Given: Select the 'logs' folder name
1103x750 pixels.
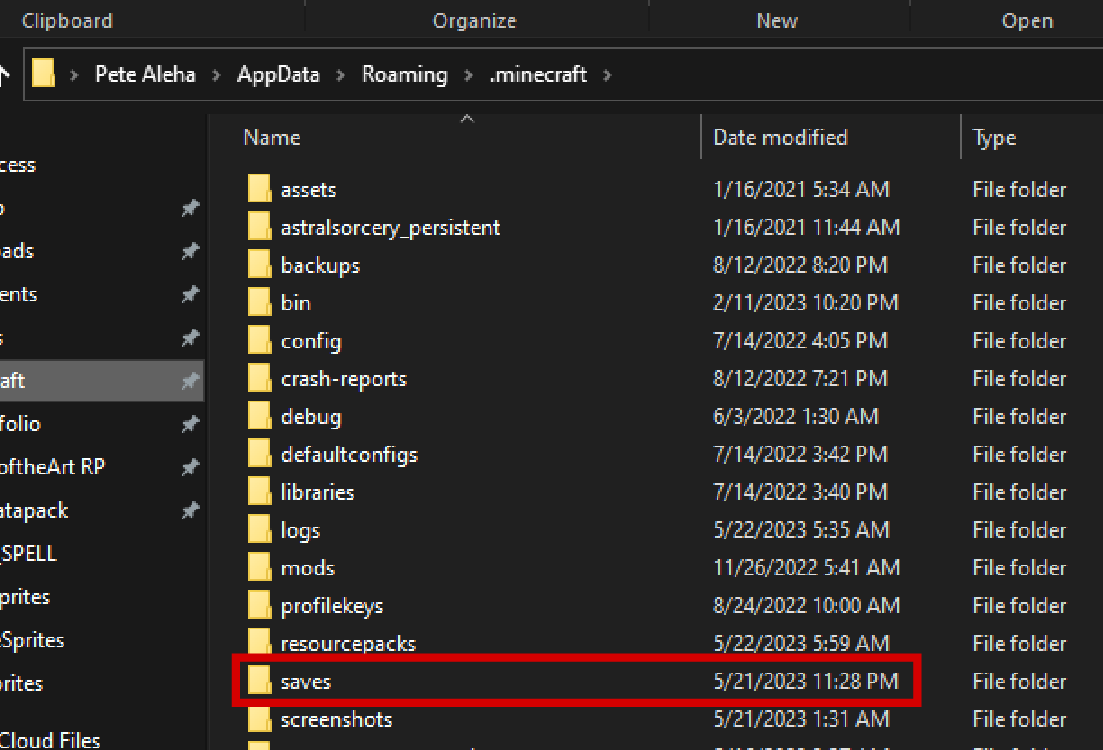Looking at the screenshot, I should (300, 531).
